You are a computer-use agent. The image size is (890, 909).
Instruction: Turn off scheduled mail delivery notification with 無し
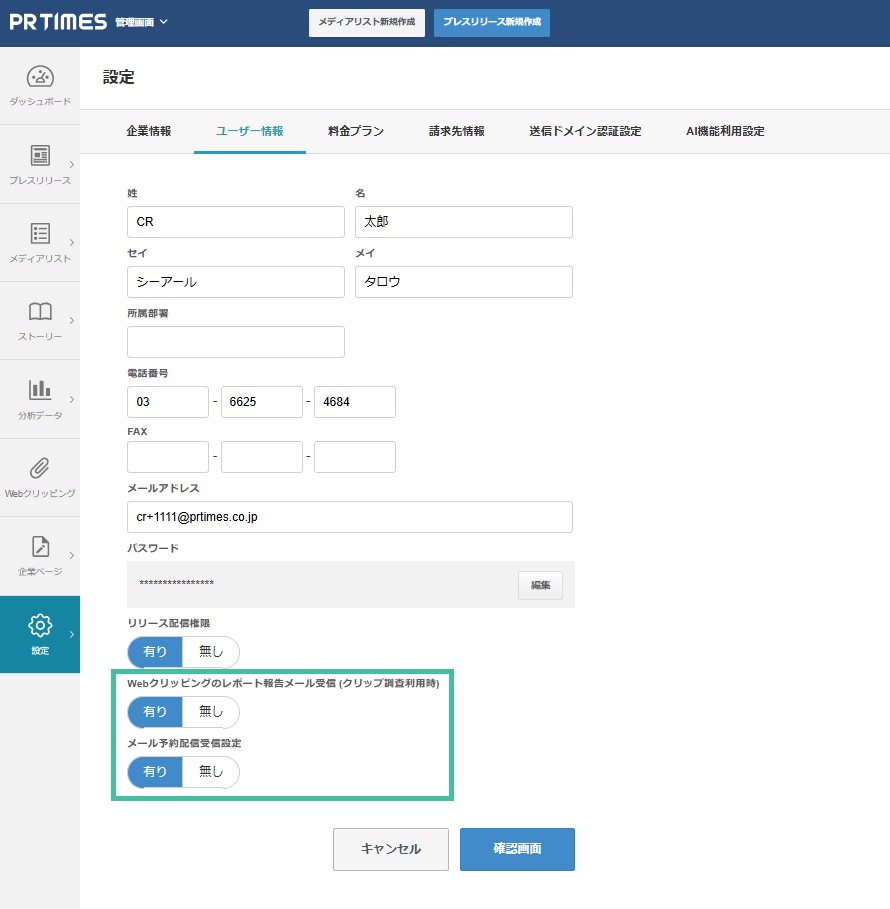coord(211,772)
